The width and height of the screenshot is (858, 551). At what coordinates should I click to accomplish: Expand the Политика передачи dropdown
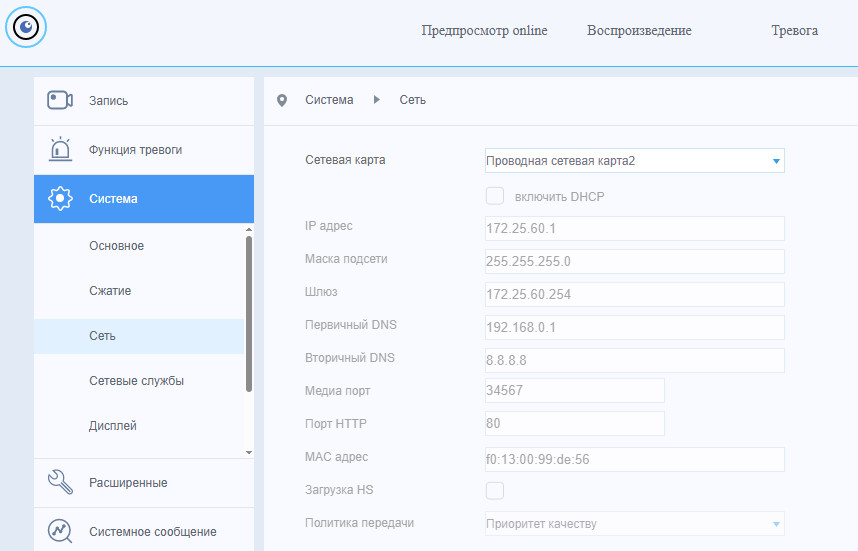pos(634,524)
